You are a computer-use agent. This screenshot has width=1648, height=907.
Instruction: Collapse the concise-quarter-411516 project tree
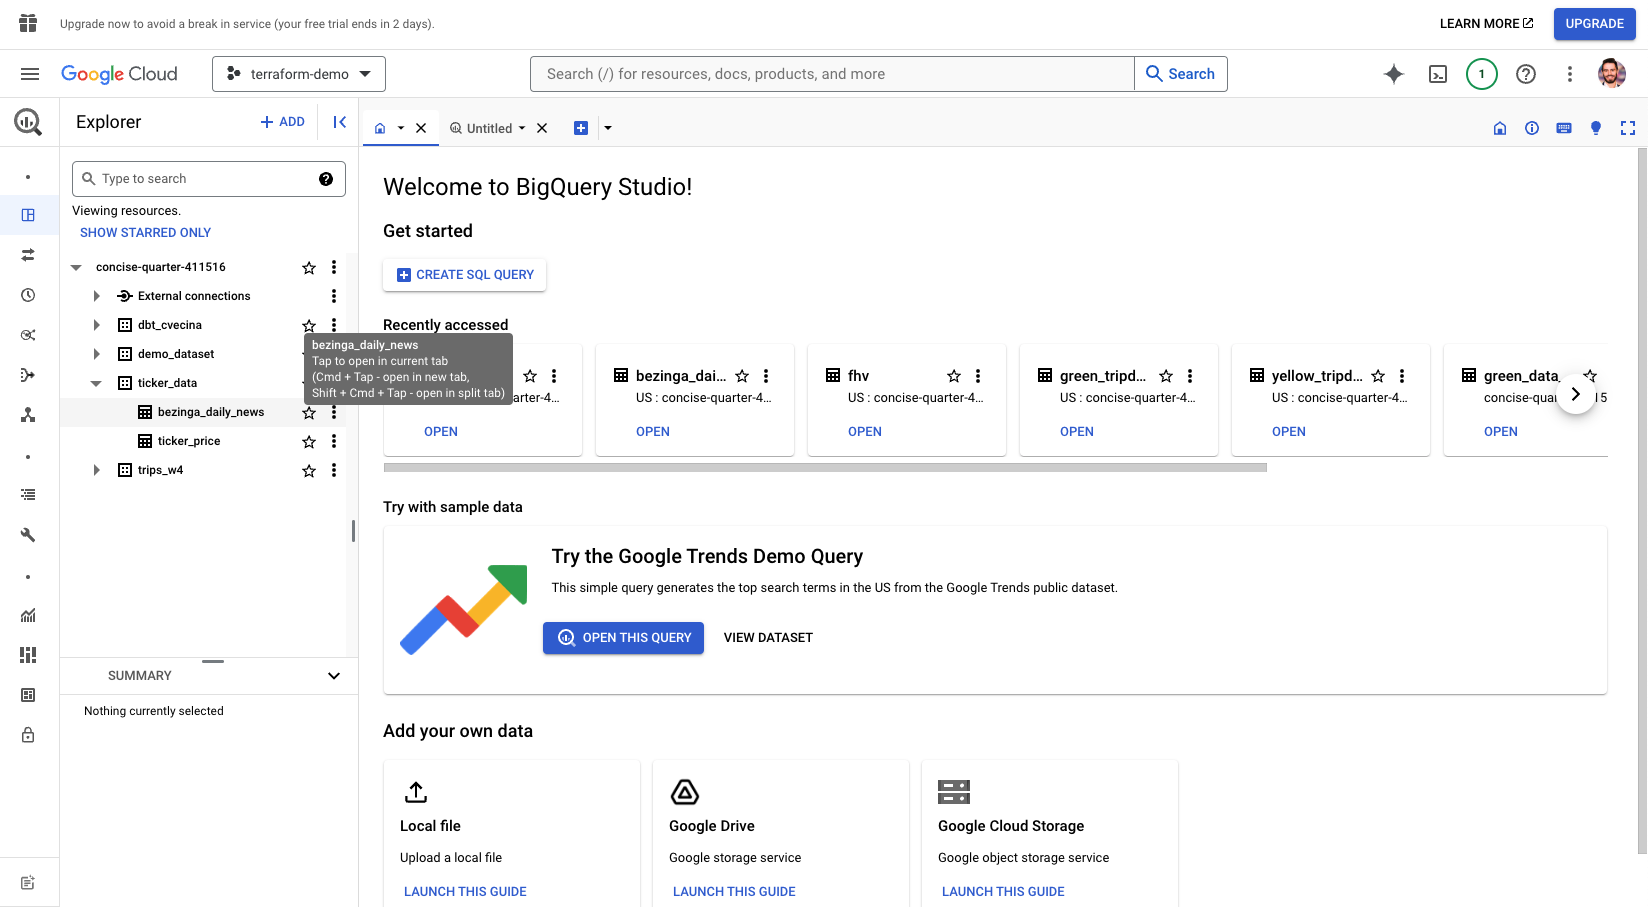tap(76, 267)
